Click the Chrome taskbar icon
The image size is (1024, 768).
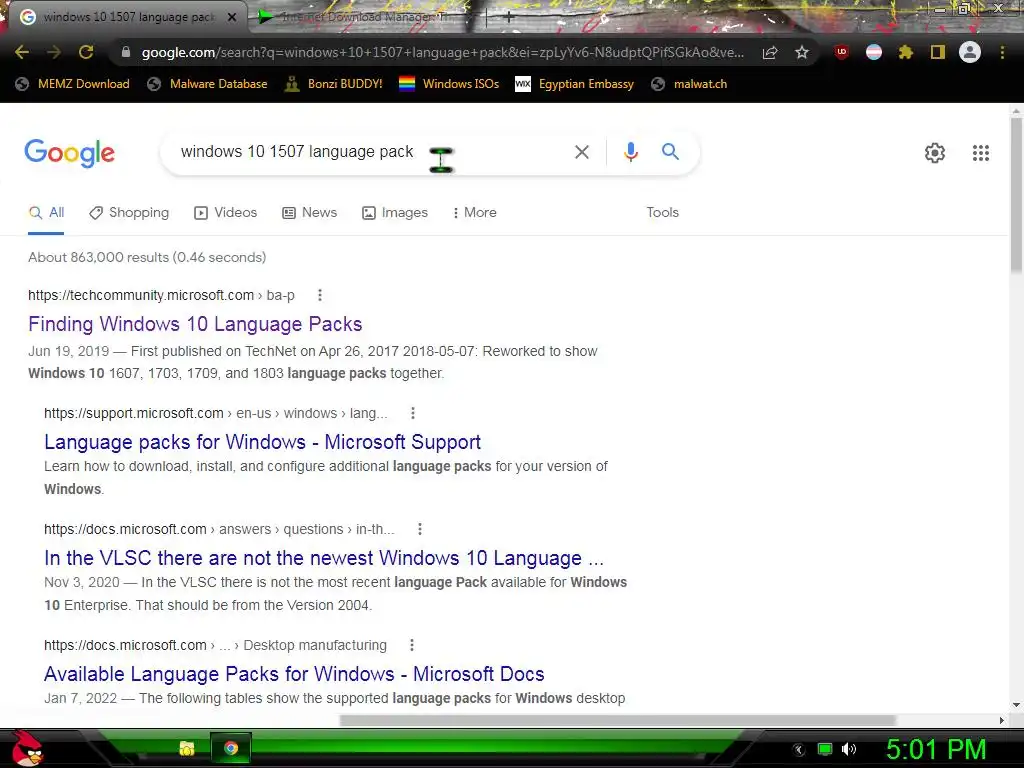click(x=231, y=748)
